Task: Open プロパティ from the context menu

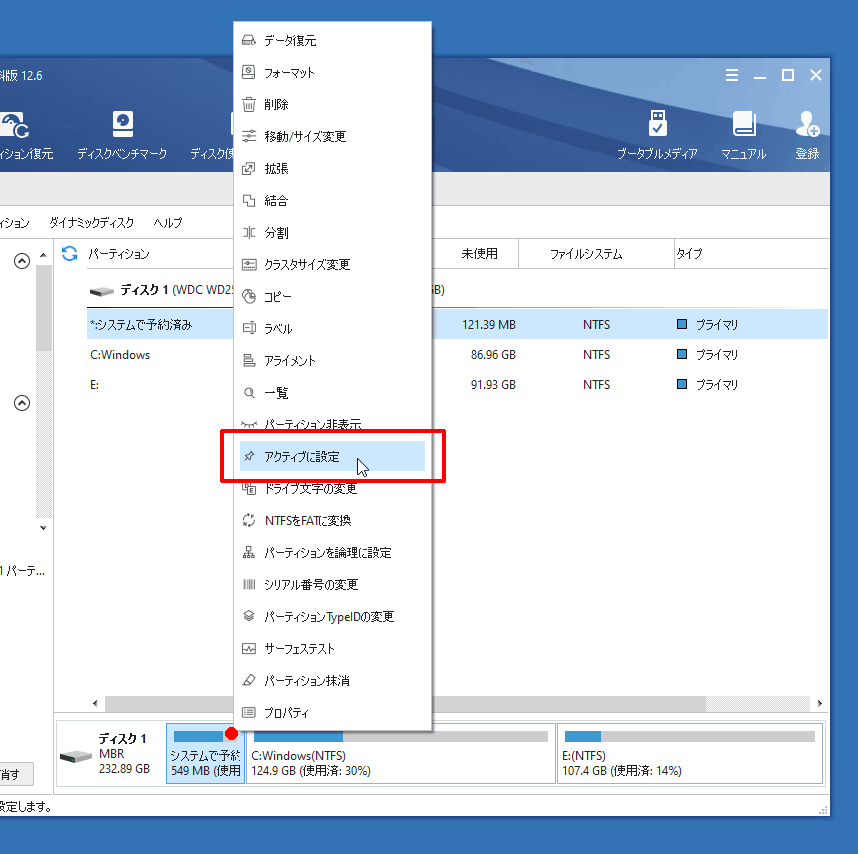Action: click(286, 713)
